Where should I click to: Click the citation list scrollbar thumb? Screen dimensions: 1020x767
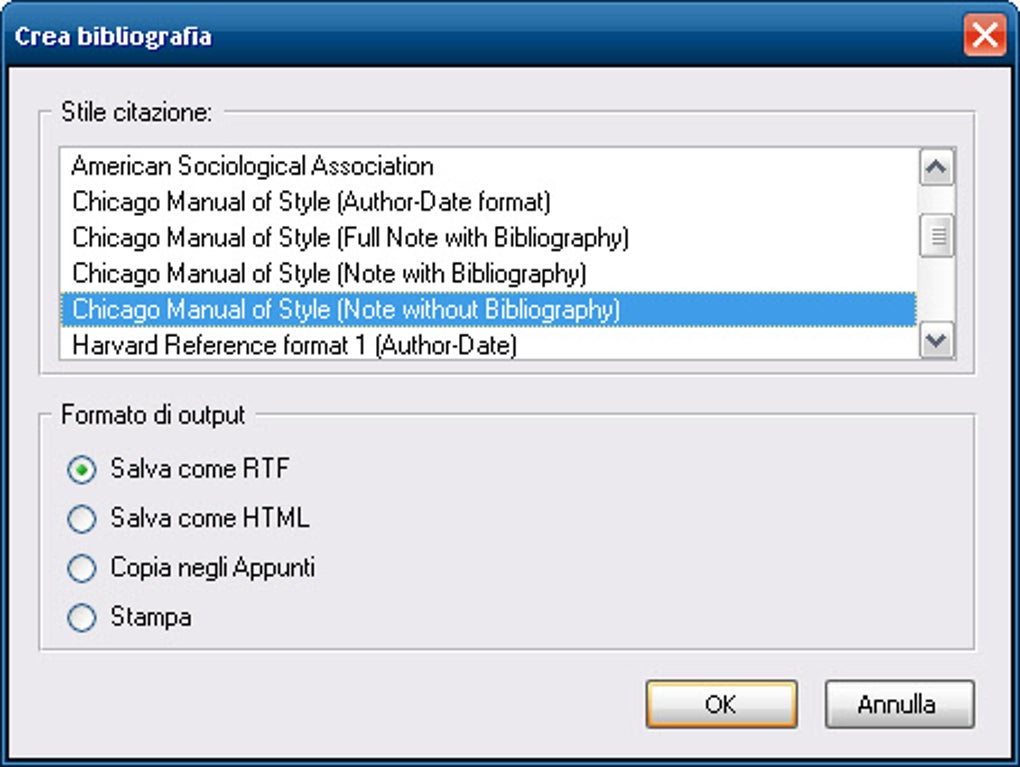[x=937, y=237]
